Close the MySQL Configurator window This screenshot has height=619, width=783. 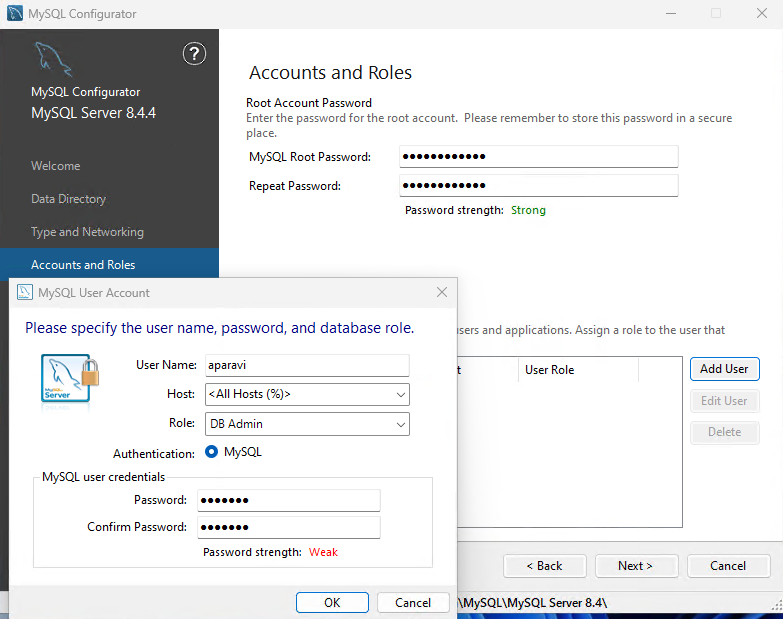(762, 13)
